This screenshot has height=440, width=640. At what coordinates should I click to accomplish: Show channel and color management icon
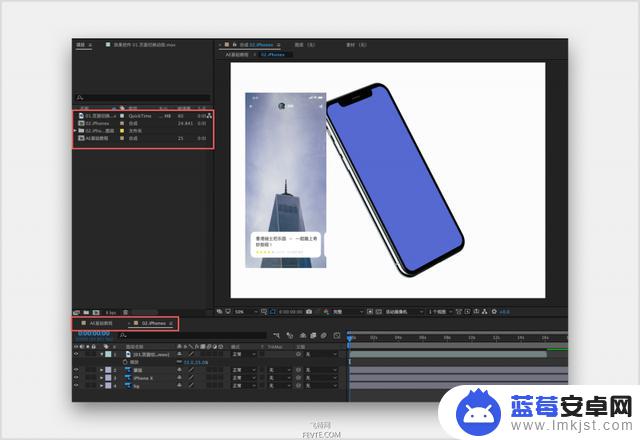pyautogui.click(x=326, y=311)
